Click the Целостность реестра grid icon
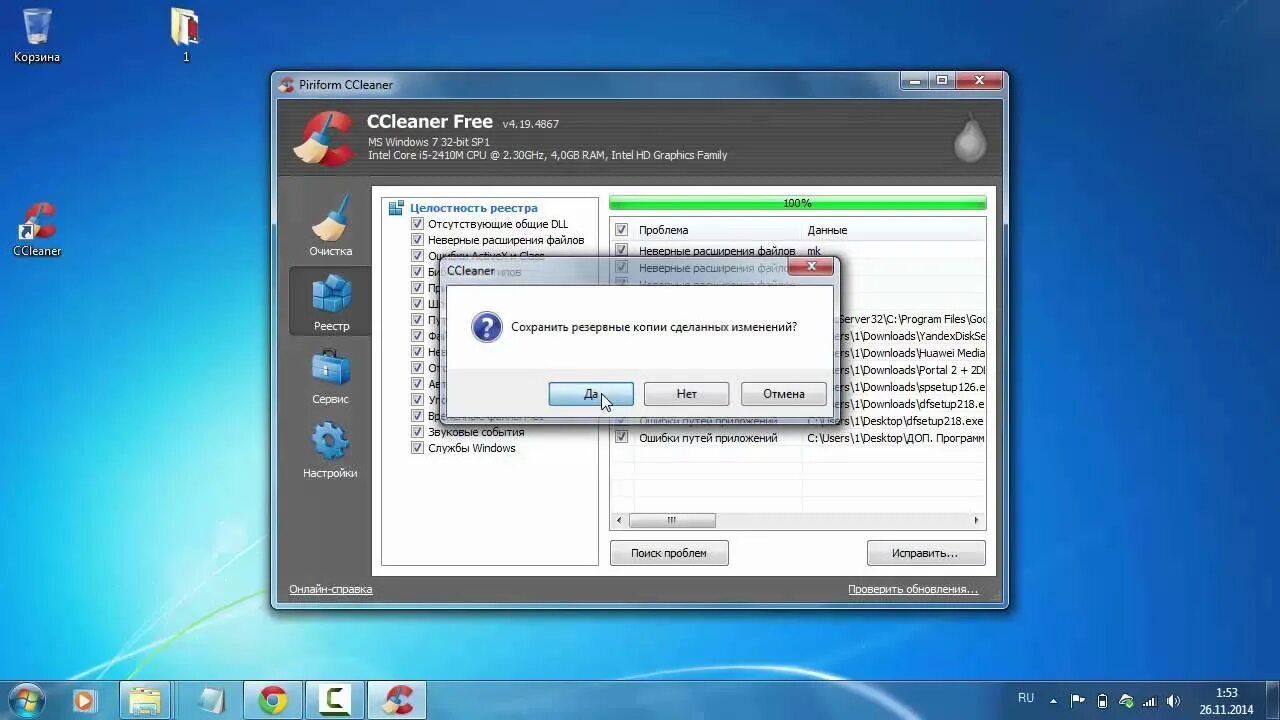1280x720 pixels. (396, 208)
